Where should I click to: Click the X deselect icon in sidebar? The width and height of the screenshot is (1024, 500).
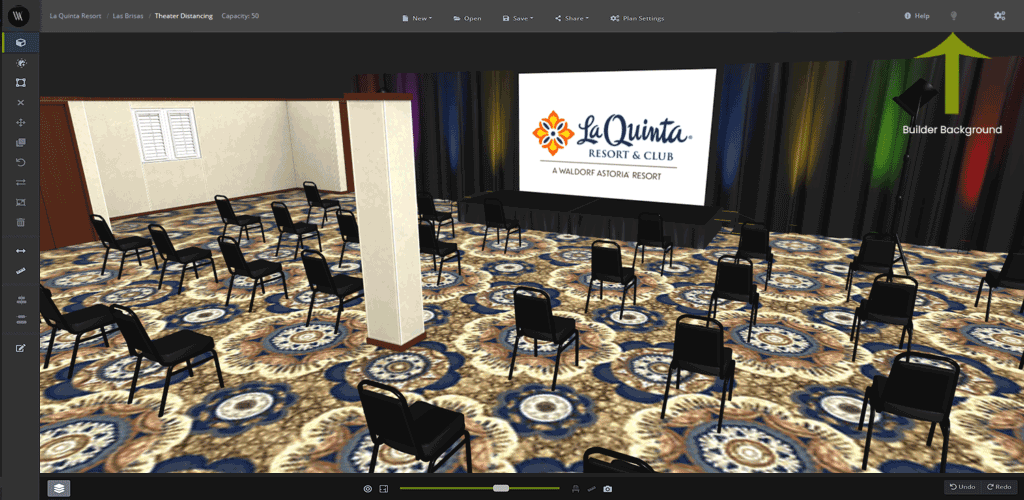click(21, 102)
